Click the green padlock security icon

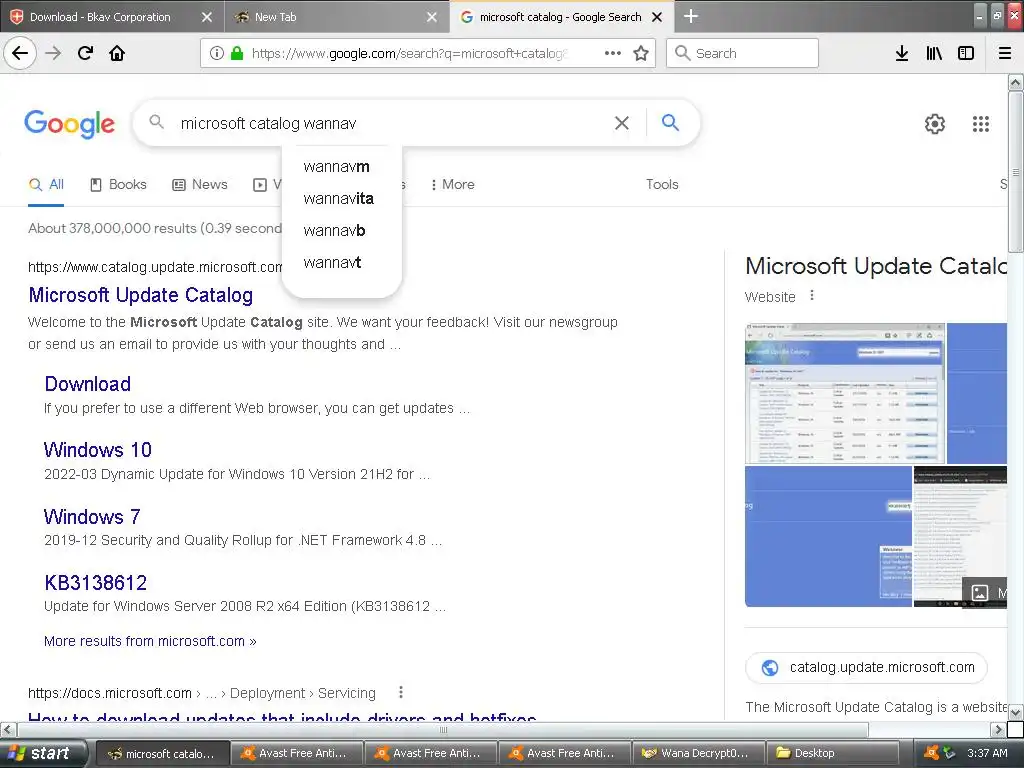tap(237, 53)
